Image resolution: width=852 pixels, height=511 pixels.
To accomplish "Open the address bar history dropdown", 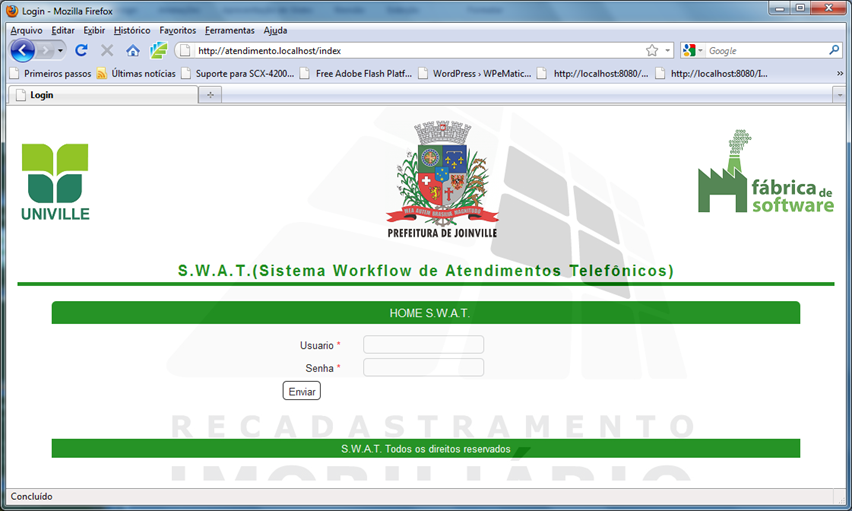I will click(667, 51).
